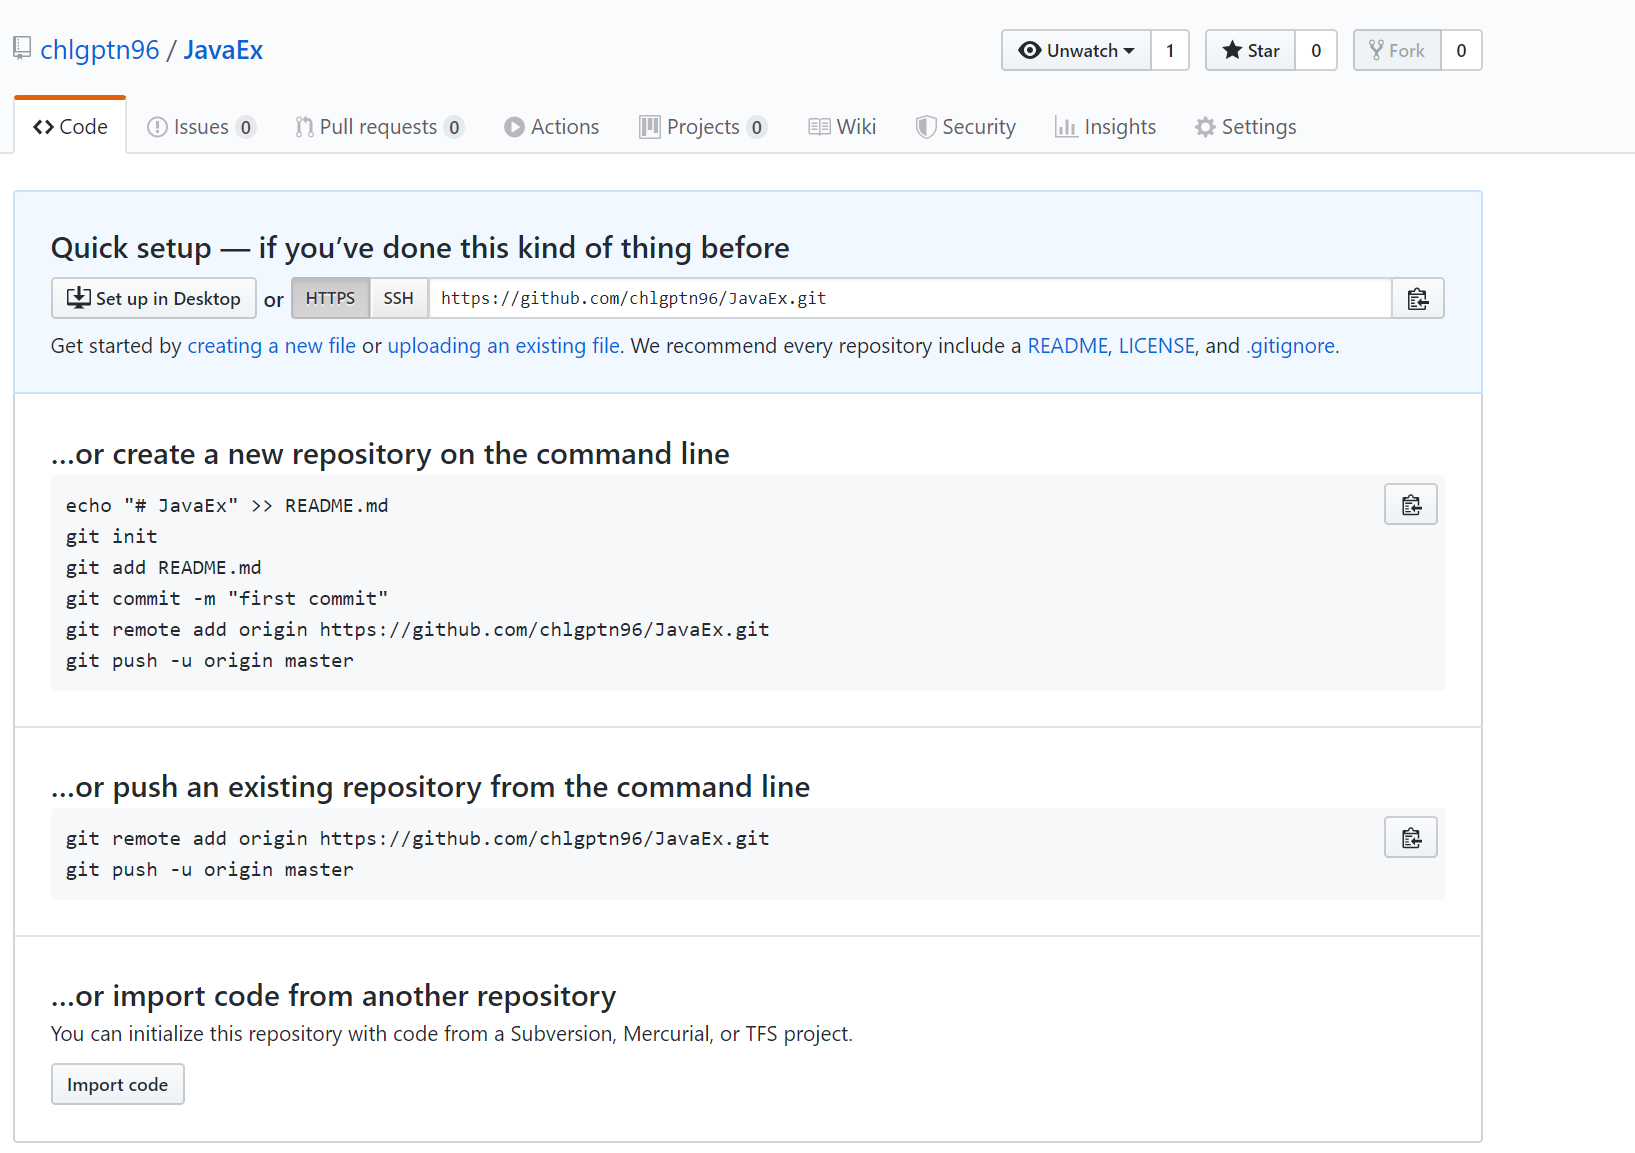The image size is (1635, 1153).
Task: Star the JavaEx repository
Action: coord(1250,50)
